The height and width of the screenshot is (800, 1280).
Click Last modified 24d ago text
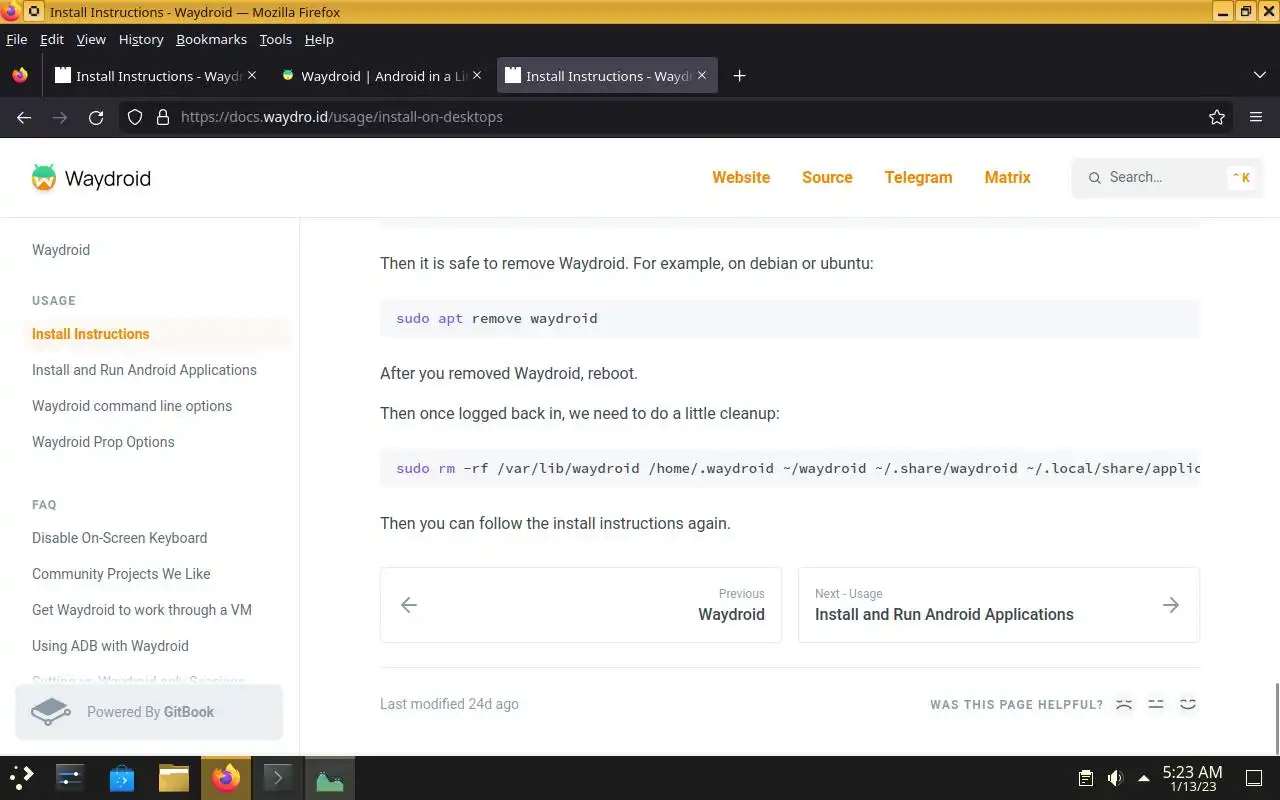pyautogui.click(x=449, y=704)
